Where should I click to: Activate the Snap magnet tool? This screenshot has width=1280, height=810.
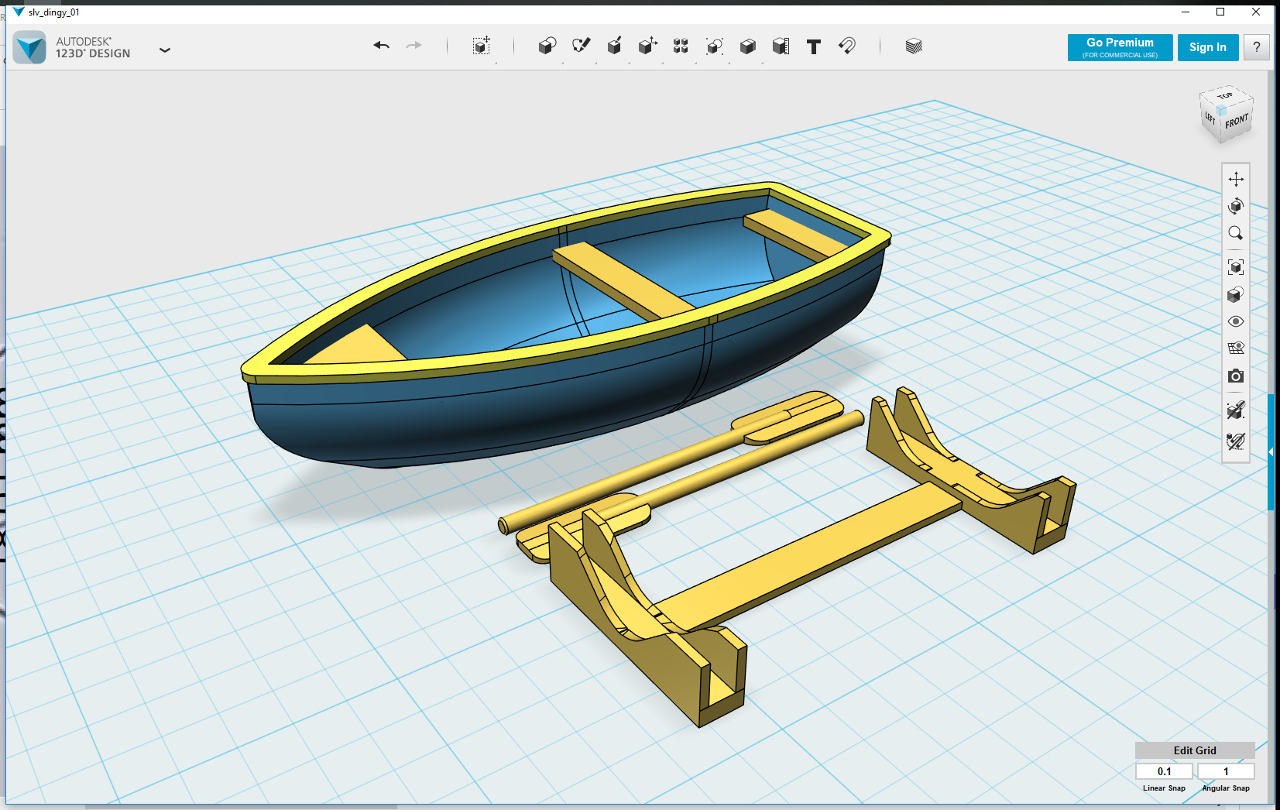point(847,46)
